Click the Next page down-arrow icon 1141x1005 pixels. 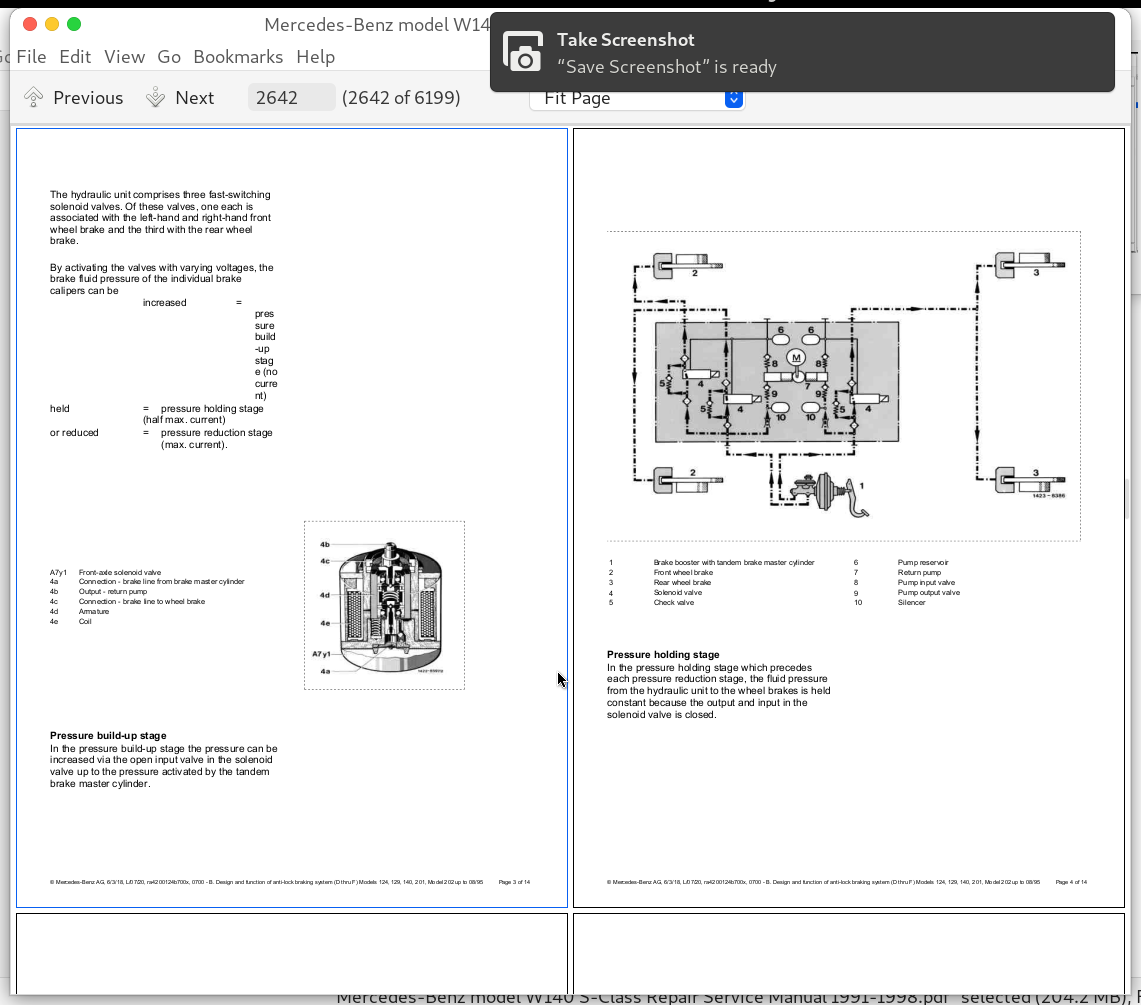tap(156, 97)
